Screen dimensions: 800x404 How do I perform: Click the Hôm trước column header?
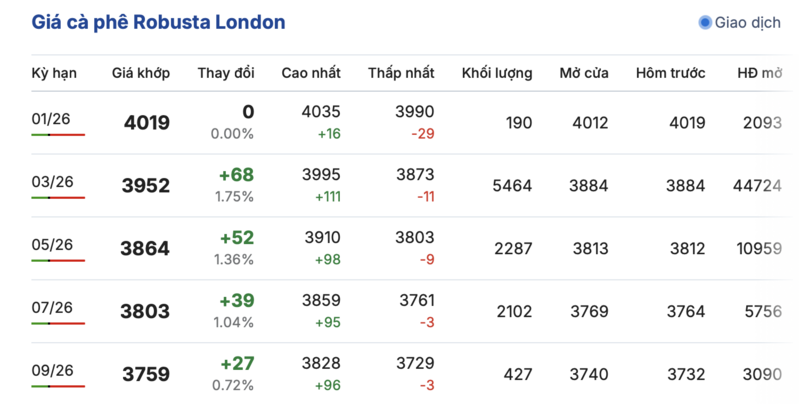(x=670, y=73)
